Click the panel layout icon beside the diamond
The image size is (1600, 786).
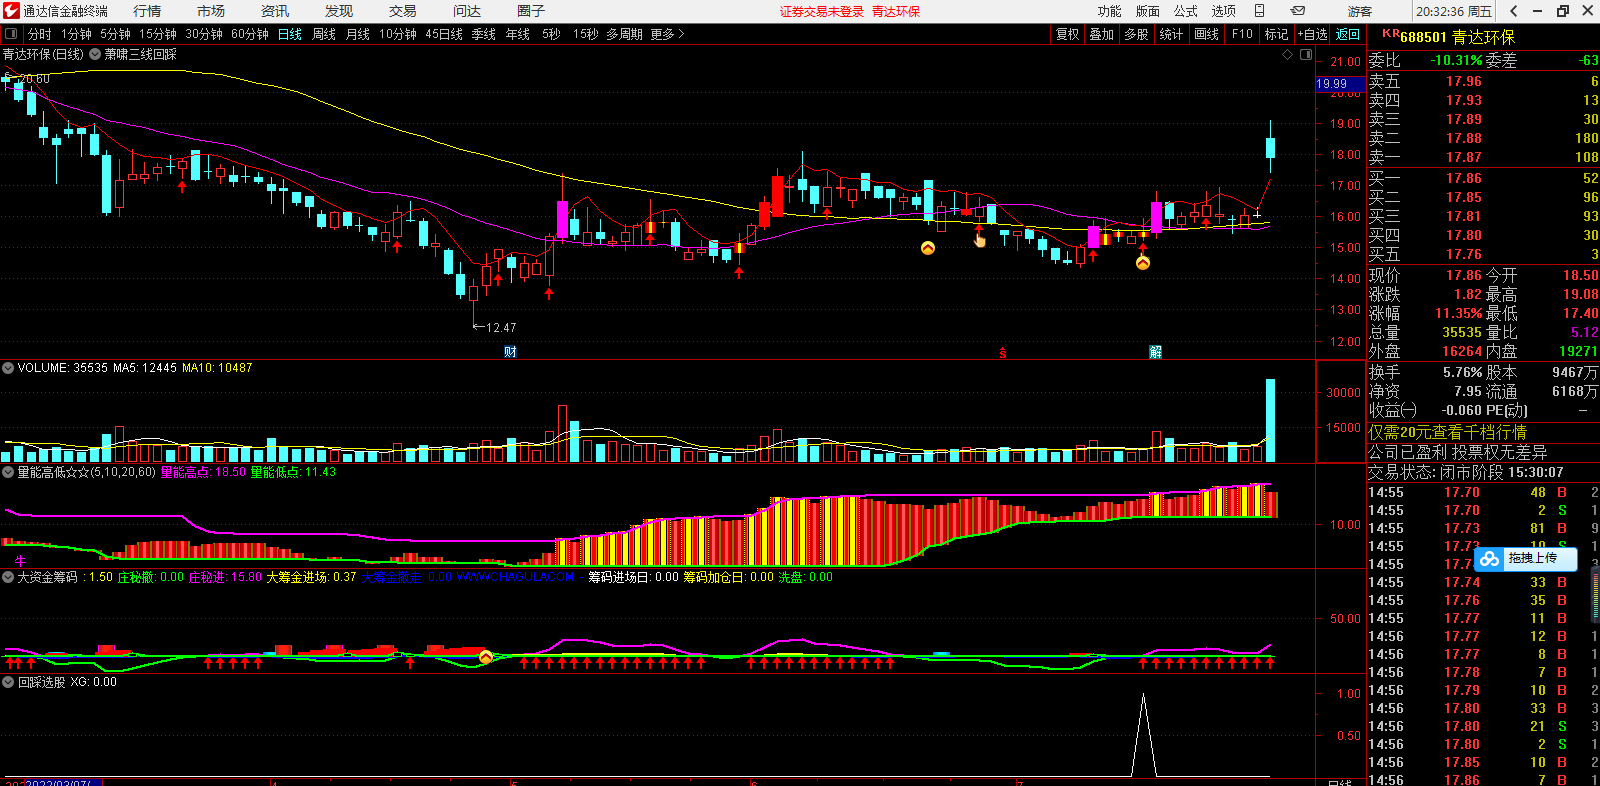[x=1306, y=55]
